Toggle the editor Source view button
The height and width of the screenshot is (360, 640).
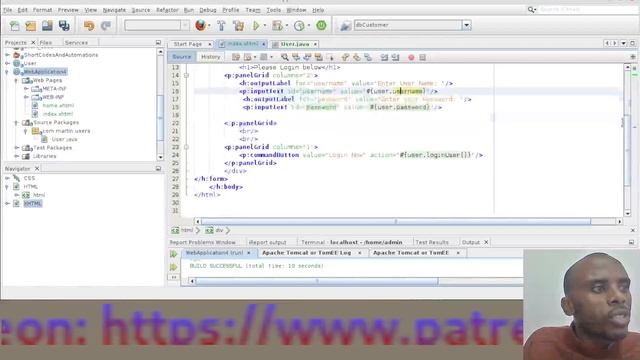[x=182, y=57]
